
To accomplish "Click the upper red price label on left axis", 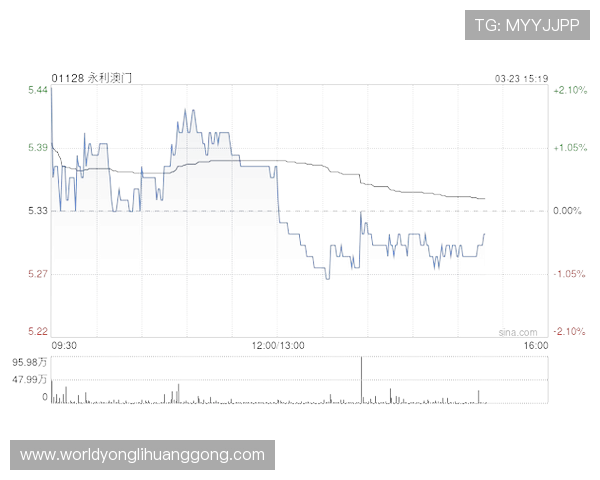I will (x=38, y=272).
